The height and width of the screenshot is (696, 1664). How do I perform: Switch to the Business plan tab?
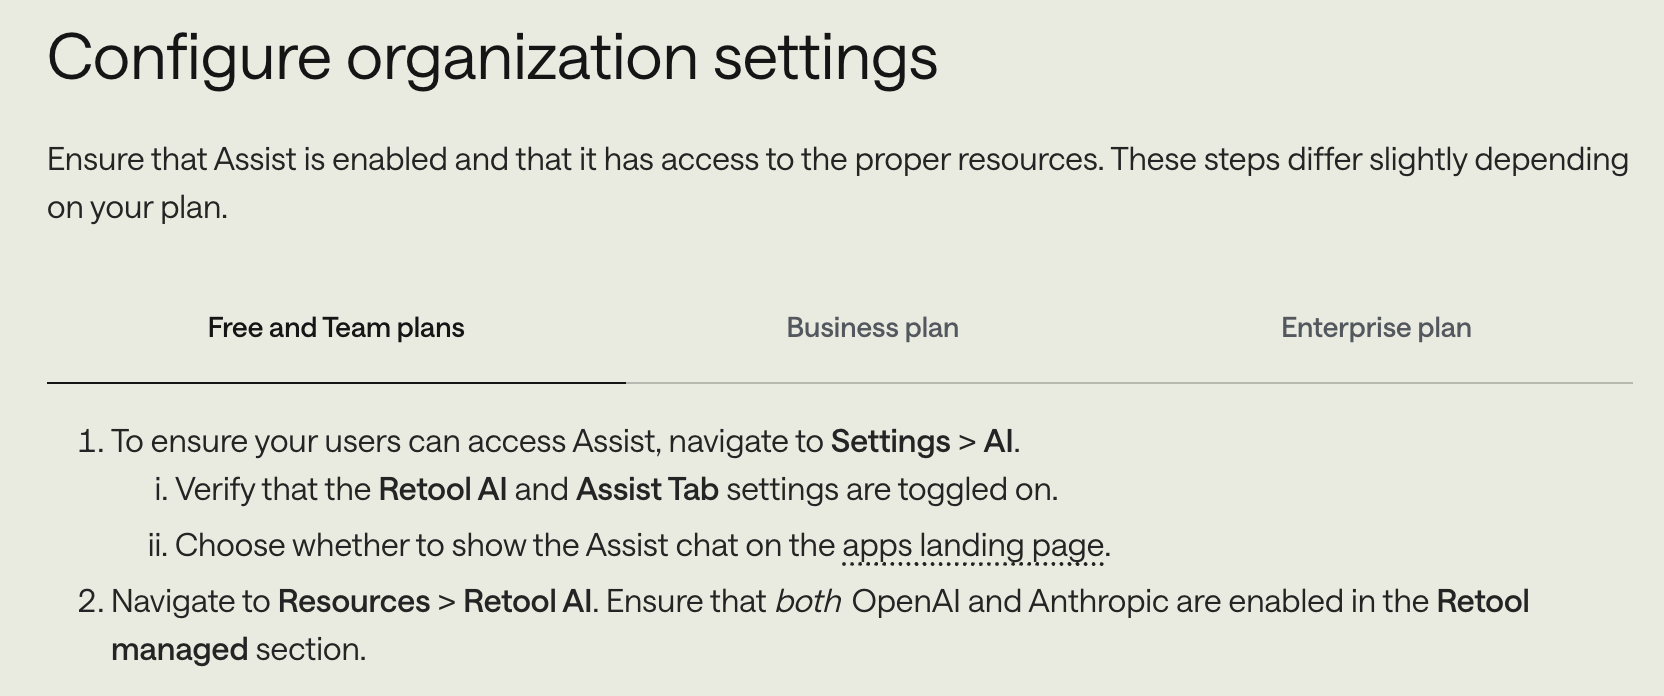point(872,328)
